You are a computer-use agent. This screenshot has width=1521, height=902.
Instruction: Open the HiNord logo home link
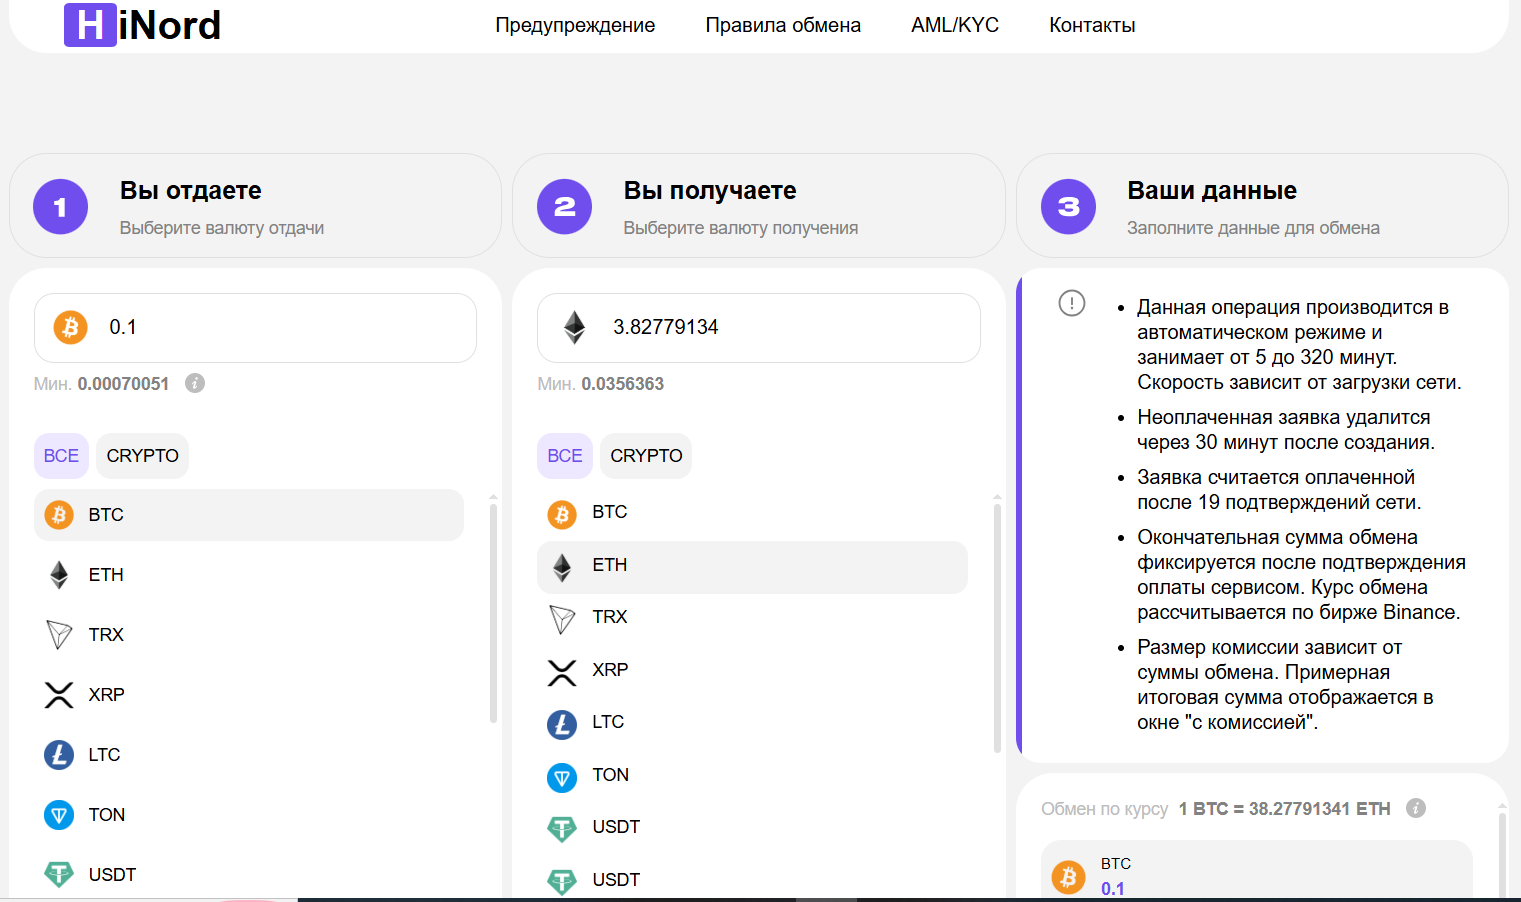(x=143, y=25)
